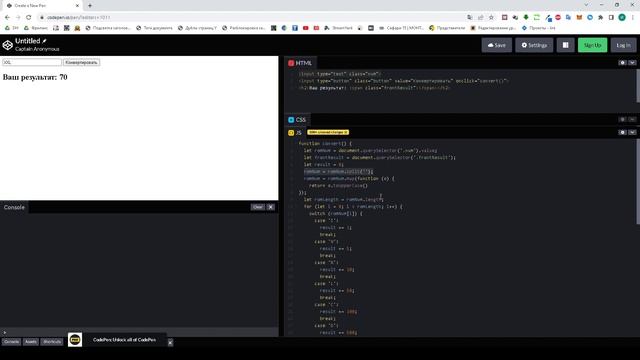640x360 pixels.
Task: Open the CSS editor settings gear
Action: 622,119
